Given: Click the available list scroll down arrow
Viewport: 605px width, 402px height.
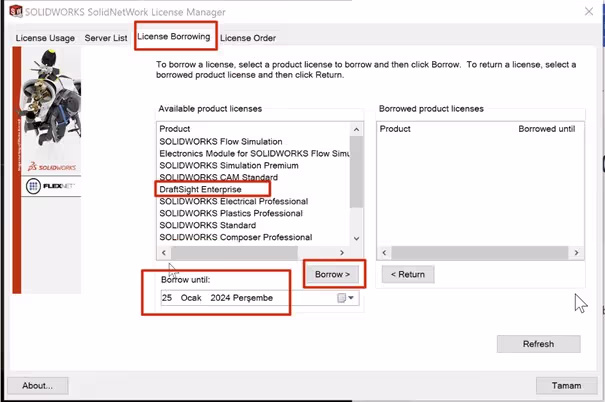Looking at the screenshot, I should point(356,238).
